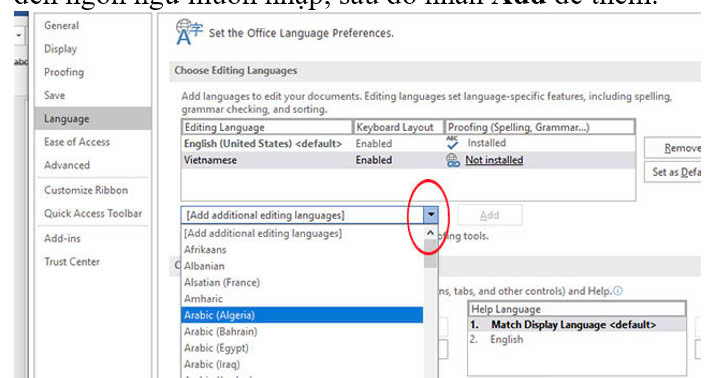Click the language list scroll-up arrow
Viewport: 721px width, 378px height.
(x=430, y=233)
